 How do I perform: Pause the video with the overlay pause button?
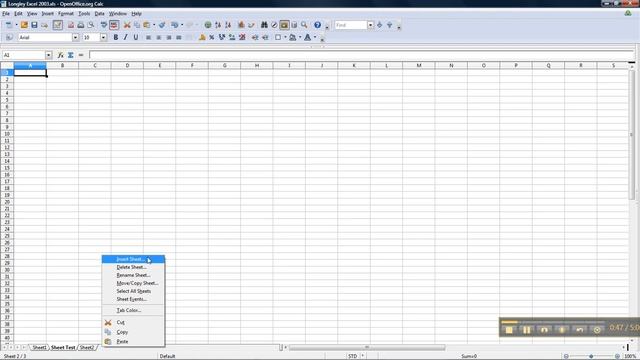click(527, 330)
